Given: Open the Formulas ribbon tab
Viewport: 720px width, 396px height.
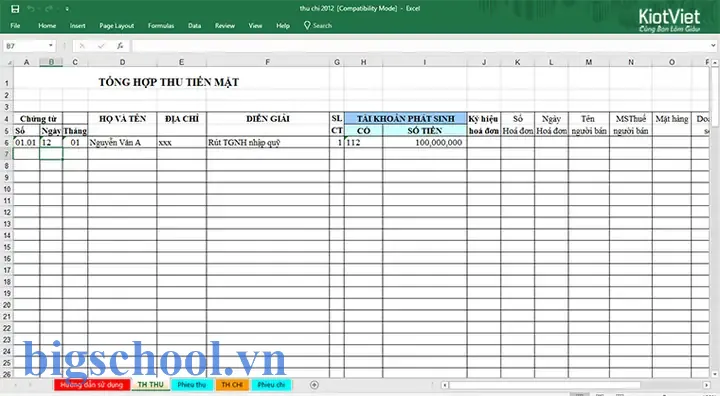Looking at the screenshot, I should (161, 26).
